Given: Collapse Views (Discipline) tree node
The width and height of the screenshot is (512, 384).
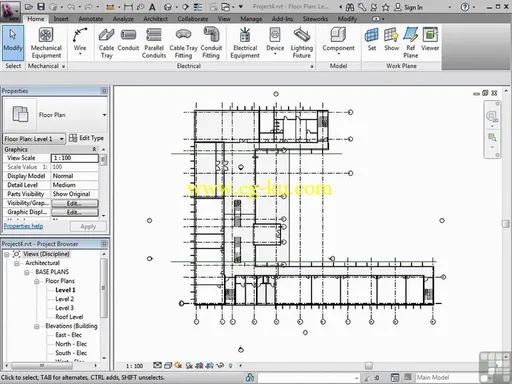Looking at the screenshot, I should tap(6, 254).
